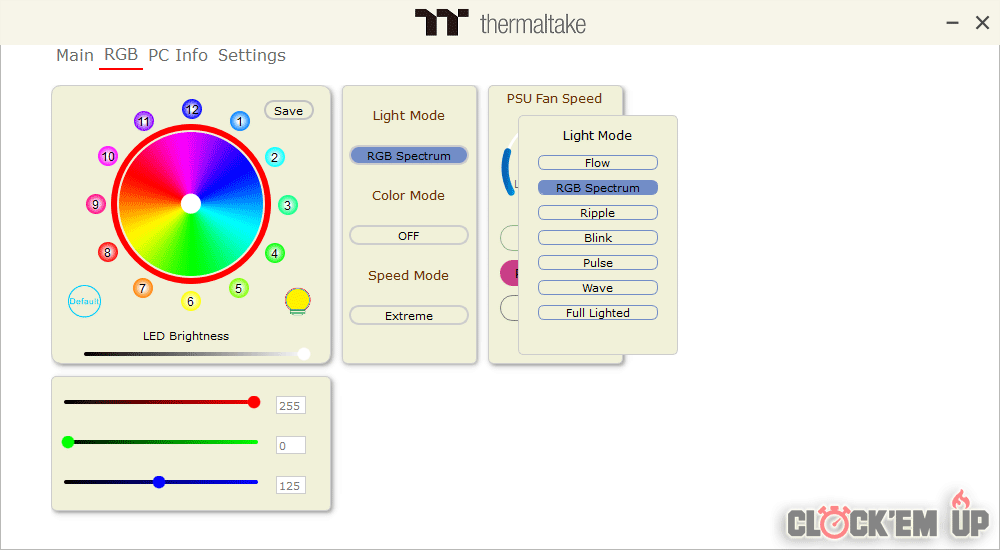This screenshot has height=550, width=1000.
Task: Choose Ripple light mode option
Action: tap(598, 213)
